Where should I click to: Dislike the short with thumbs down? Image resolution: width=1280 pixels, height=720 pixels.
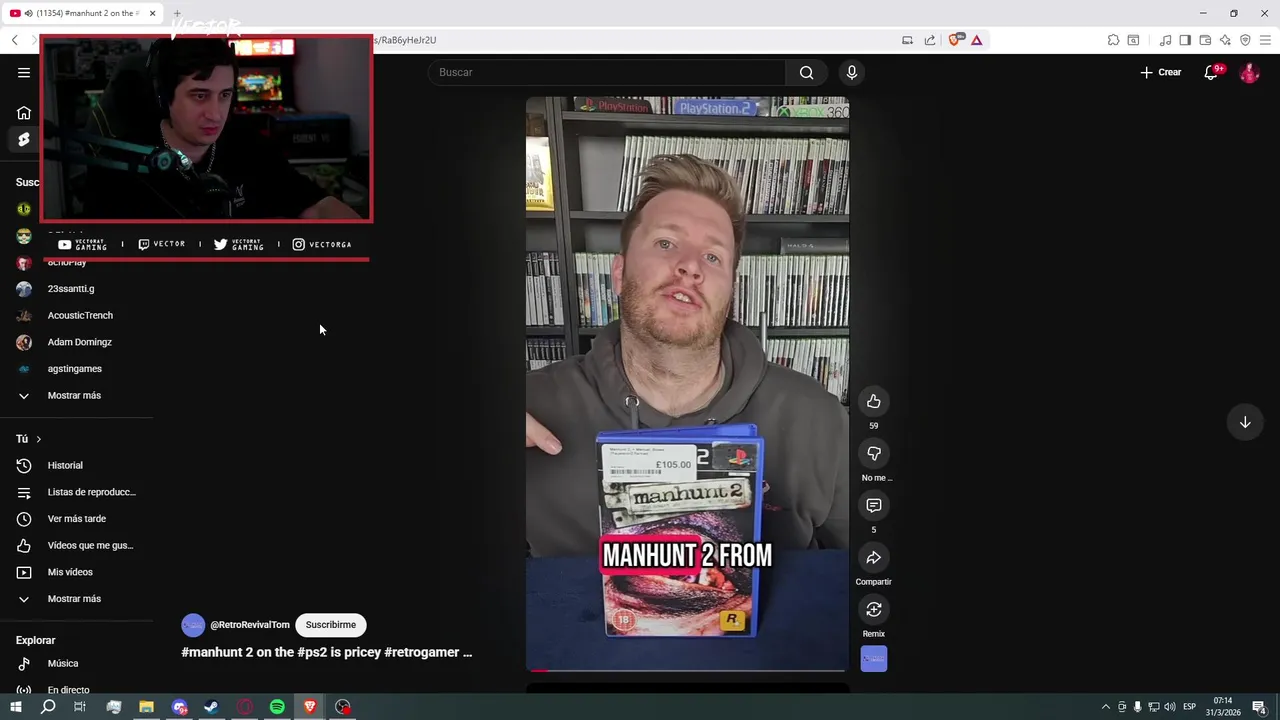point(874,453)
